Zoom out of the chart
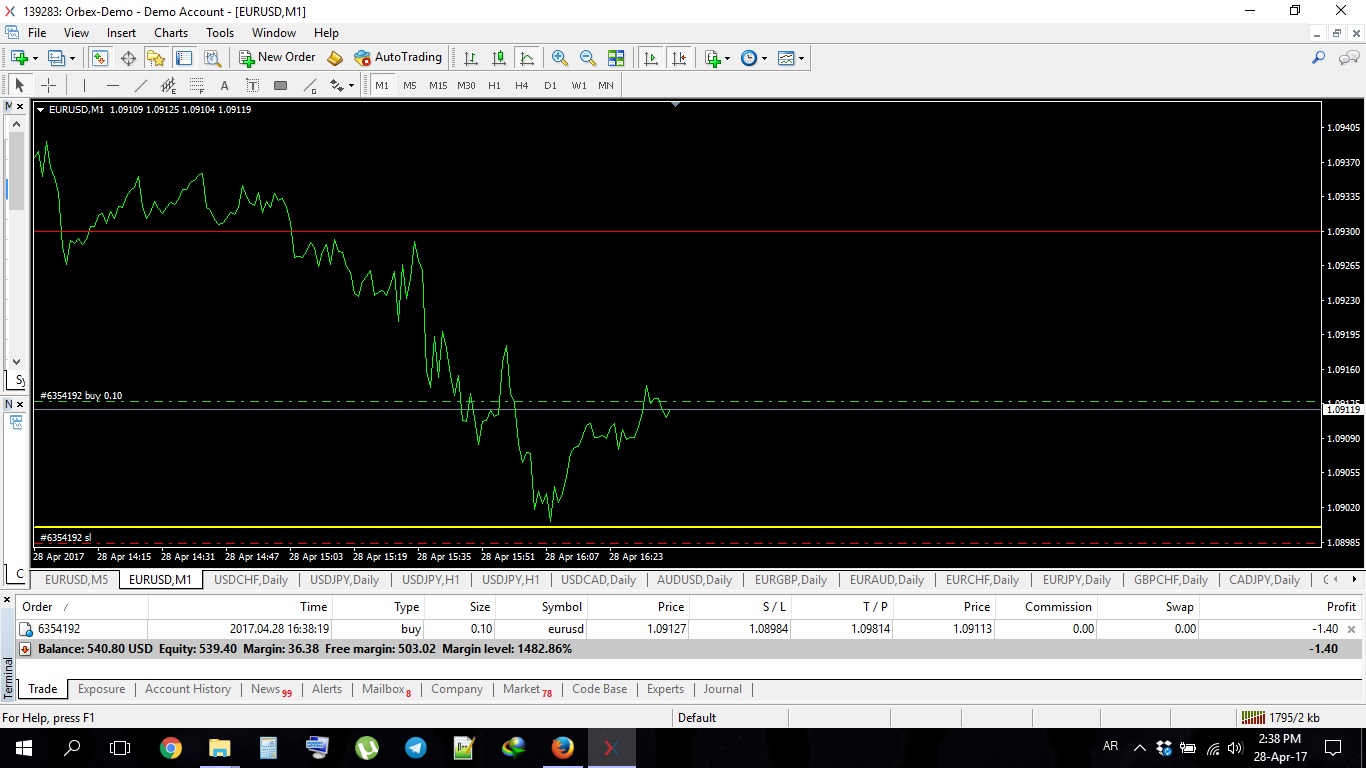Viewport: 1366px width, 768px height. click(x=588, y=58)
